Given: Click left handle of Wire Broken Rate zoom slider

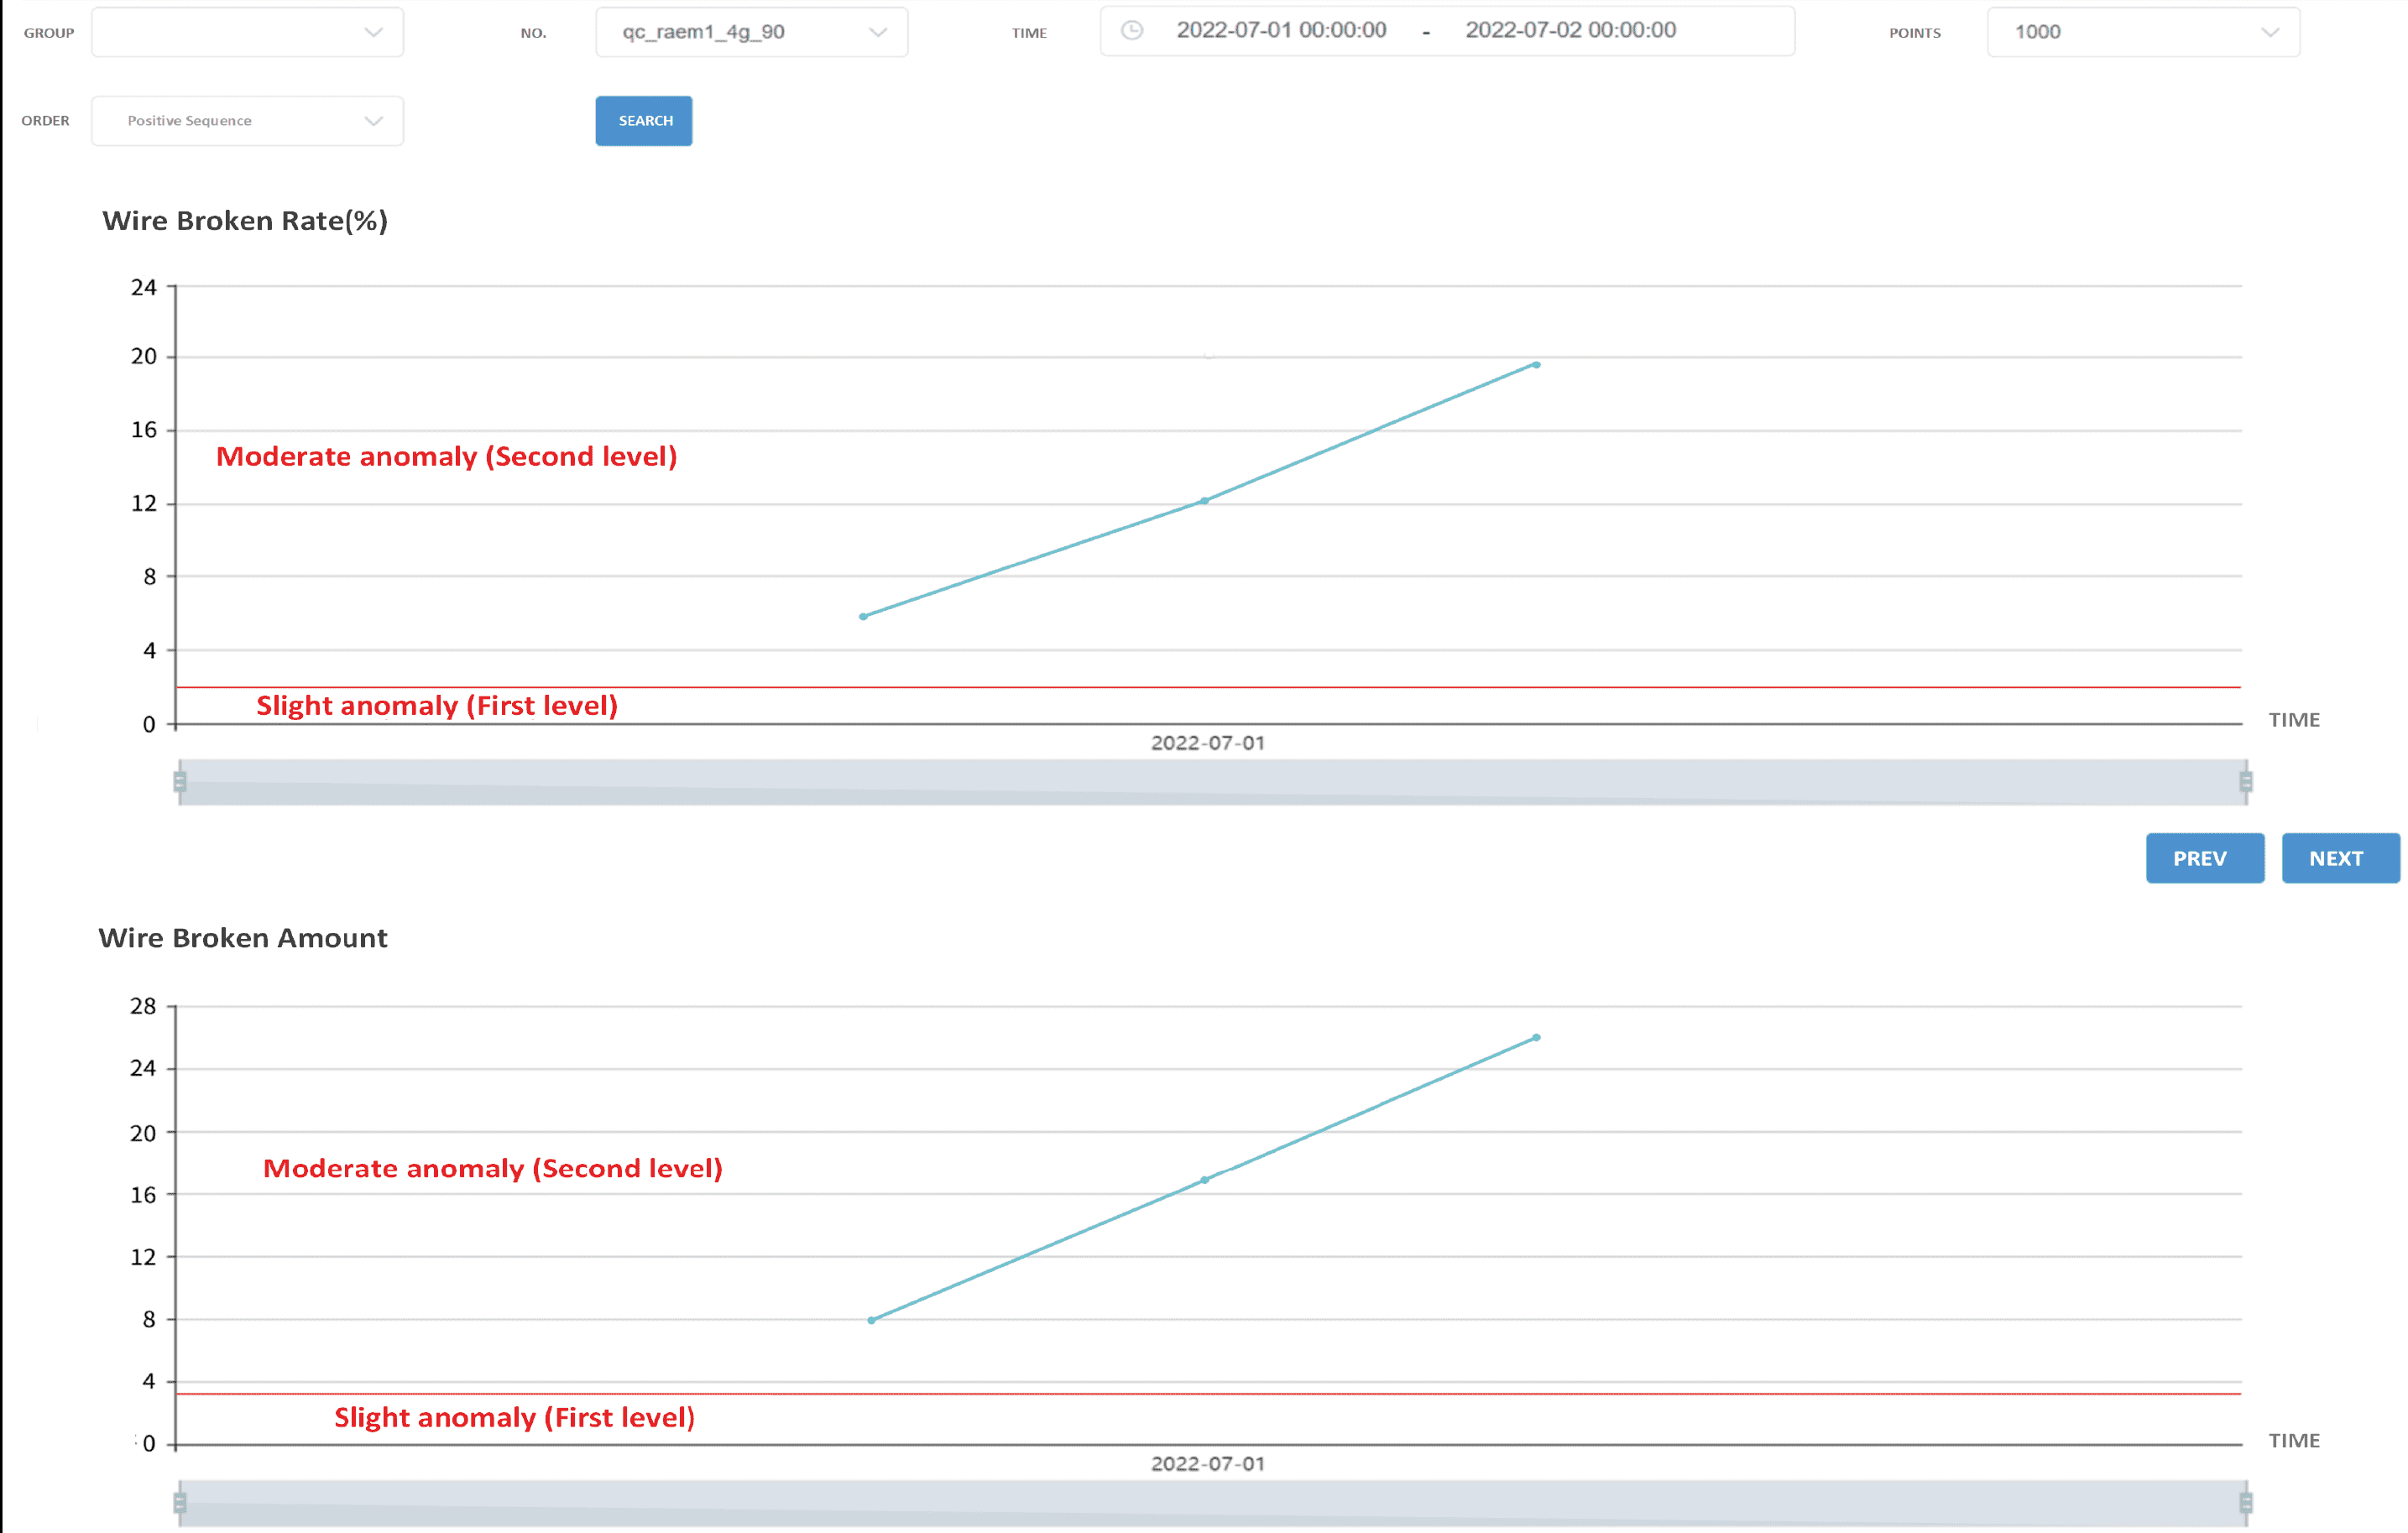Looking at the screenshot, I should pos(180,782).
